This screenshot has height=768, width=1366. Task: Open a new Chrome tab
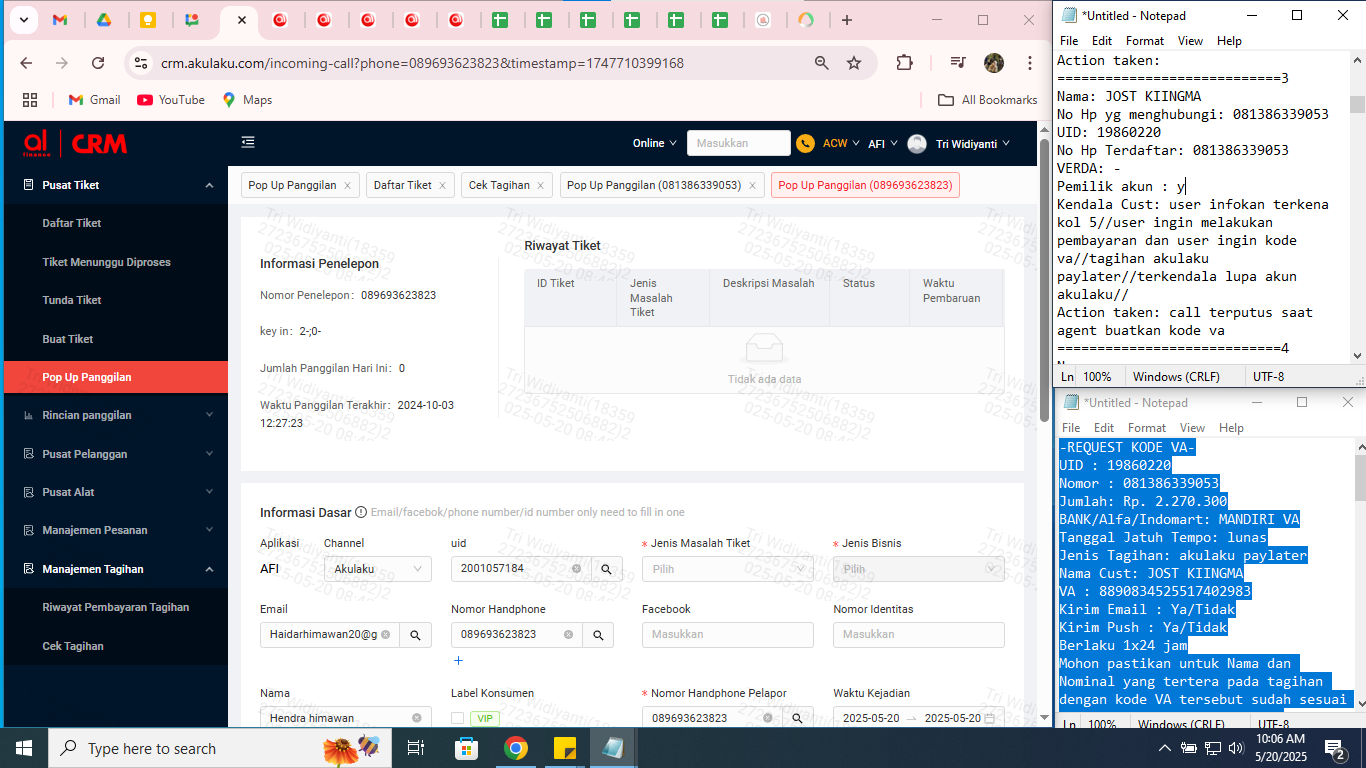pyautogui.click(x=847, y=20)
